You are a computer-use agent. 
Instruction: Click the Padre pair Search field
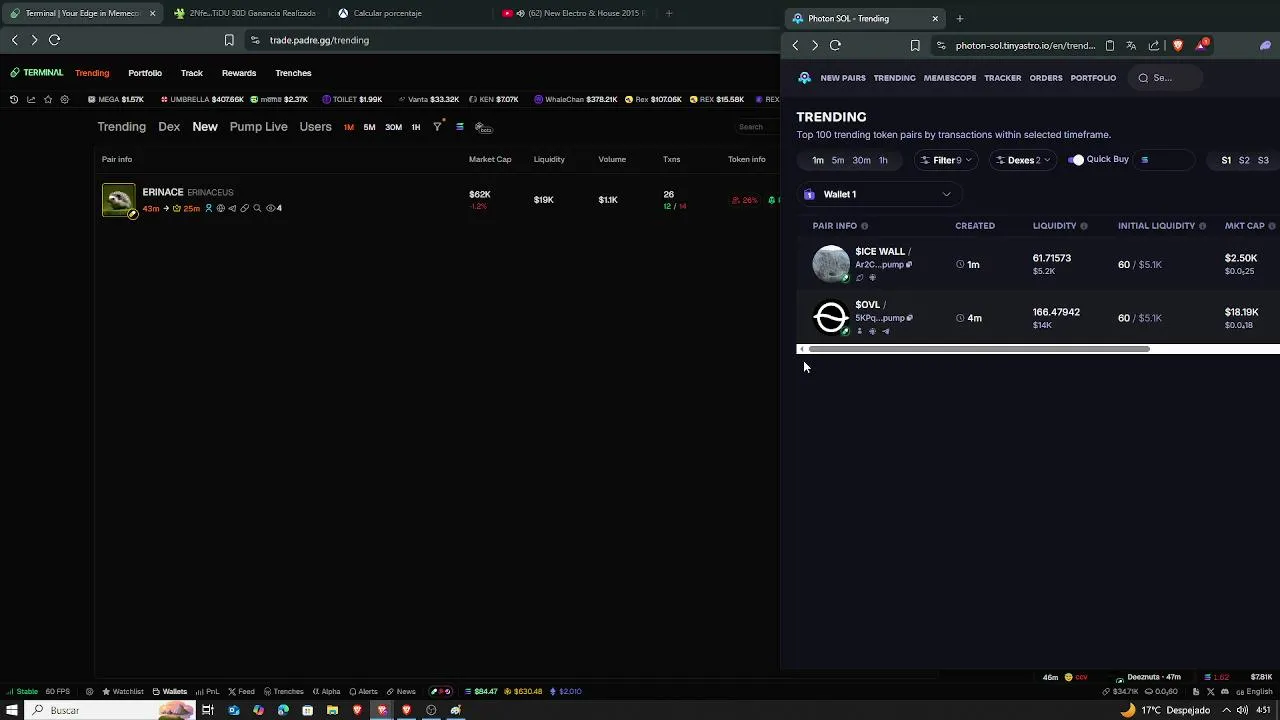pos(756,127)
